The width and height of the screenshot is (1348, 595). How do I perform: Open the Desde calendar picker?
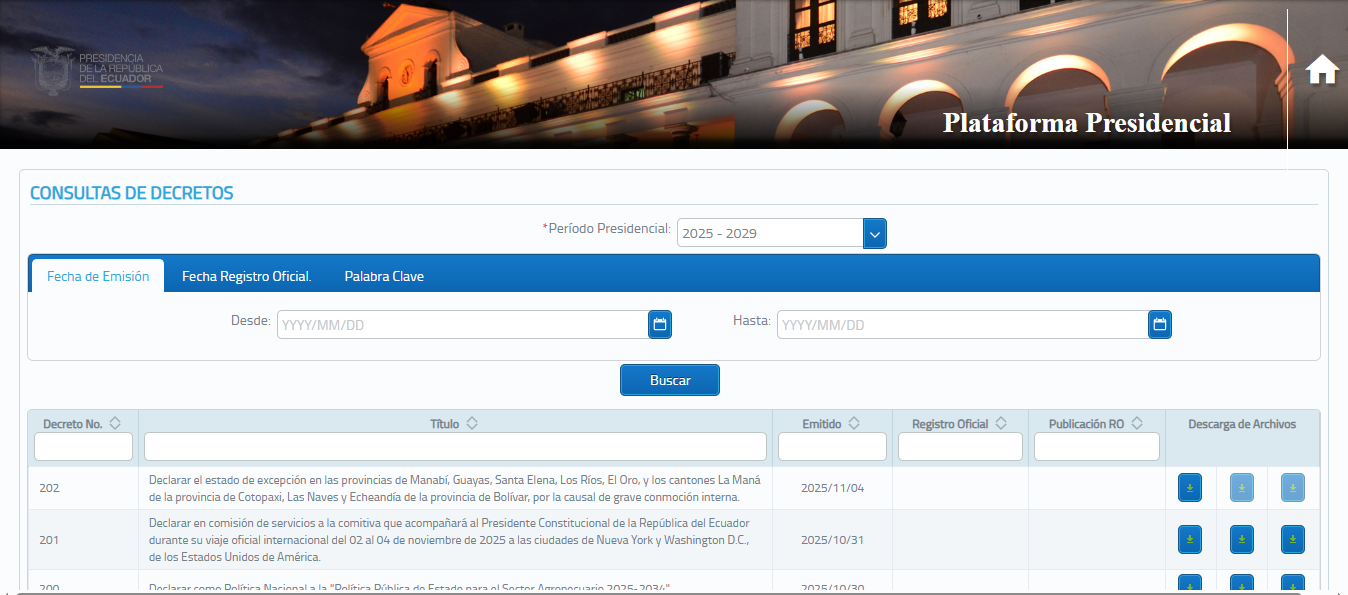click(659, 324)
